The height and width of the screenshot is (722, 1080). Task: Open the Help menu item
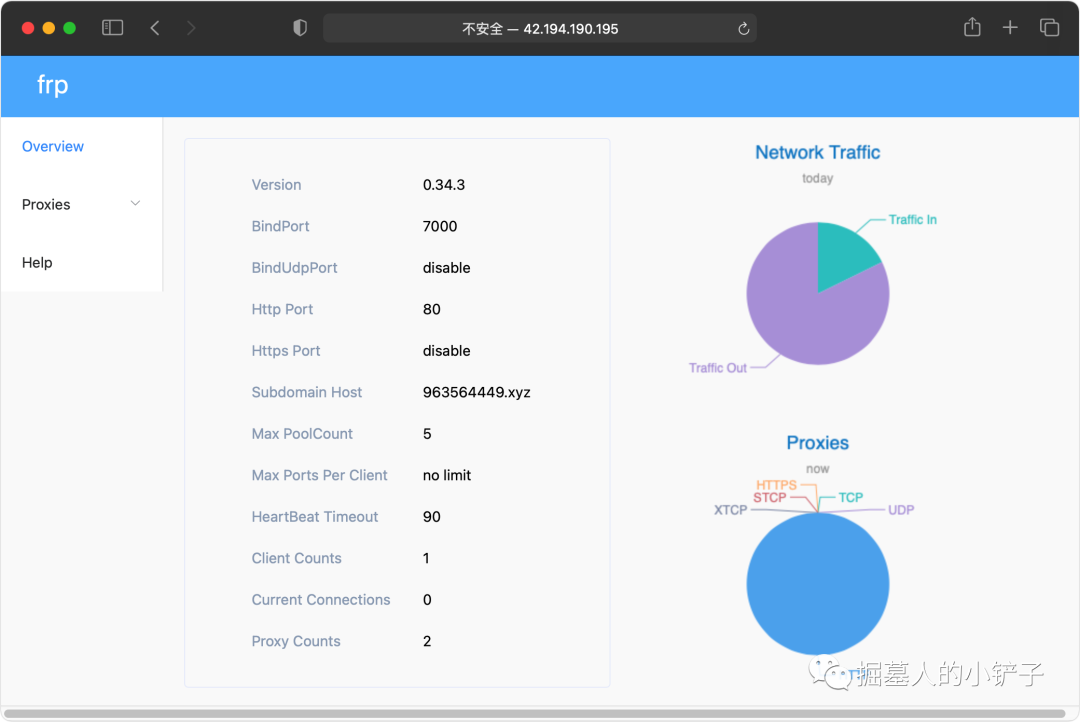37,262
